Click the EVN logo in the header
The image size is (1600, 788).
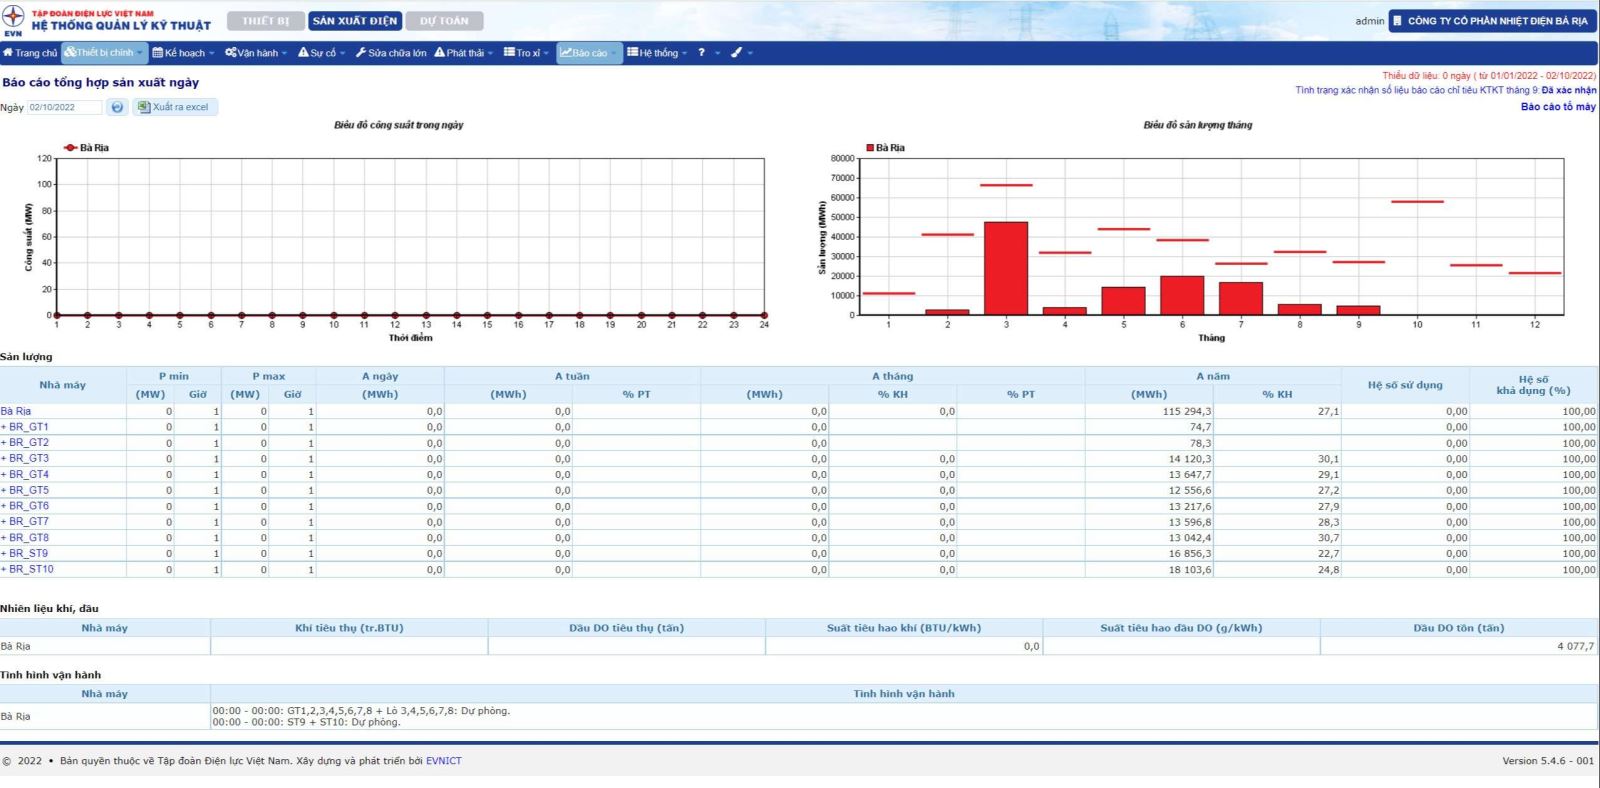pyautogui.click(x=14, y=20)
